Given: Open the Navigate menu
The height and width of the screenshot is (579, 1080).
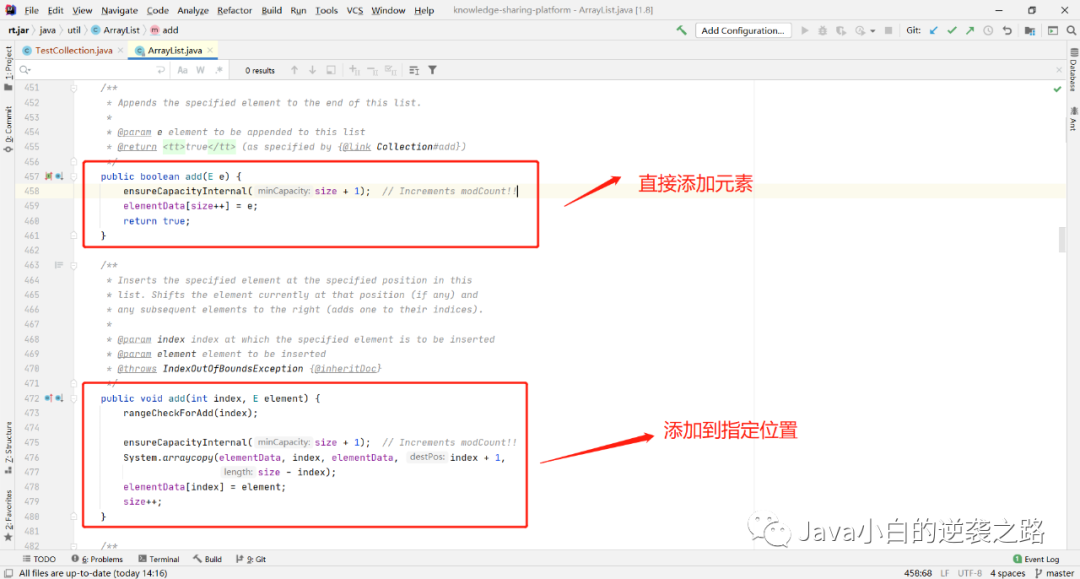Looking at the screenshot, I should coord(119,10).
